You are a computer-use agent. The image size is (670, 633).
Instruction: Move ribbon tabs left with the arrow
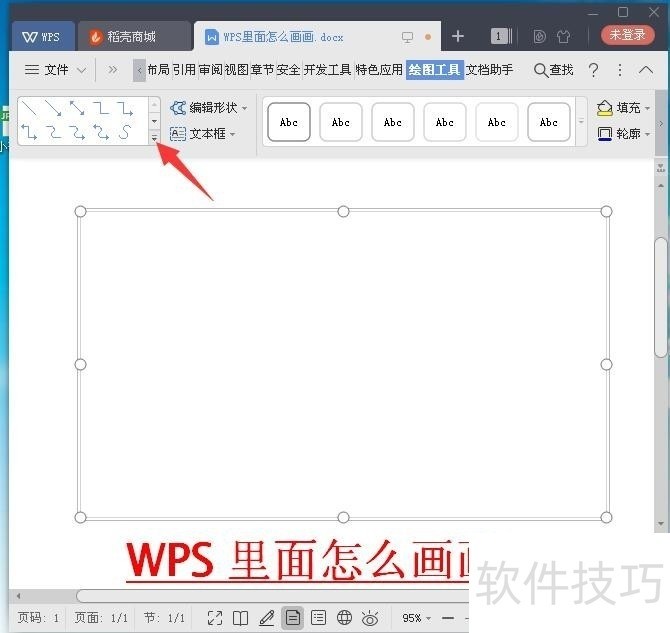point(139,70)
